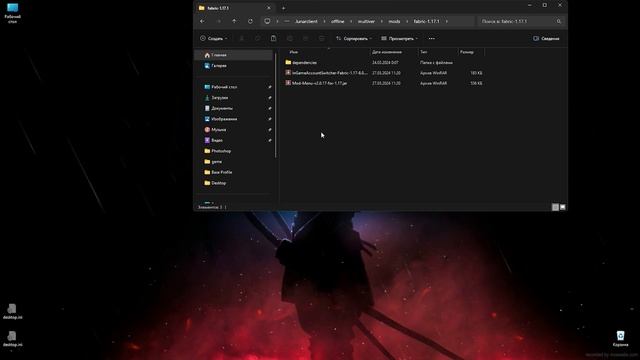
Task: Toggle the Сведения details pane
Action: [x=546, y=38]
